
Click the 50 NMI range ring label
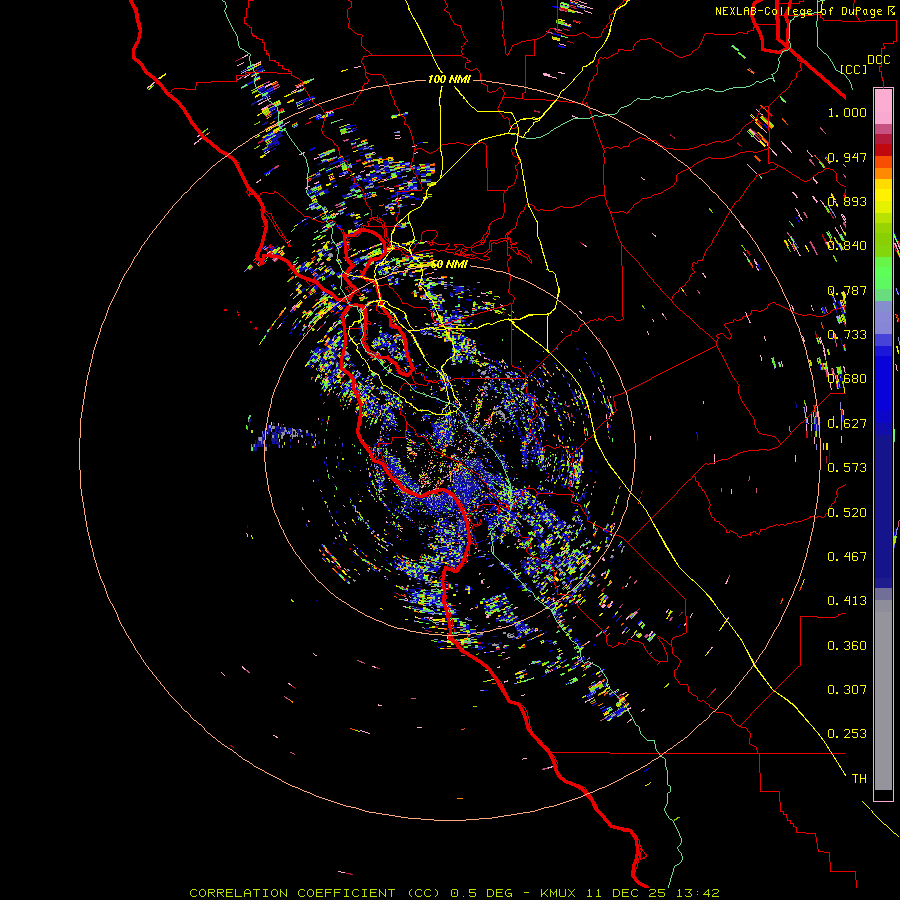pos(449,264)
